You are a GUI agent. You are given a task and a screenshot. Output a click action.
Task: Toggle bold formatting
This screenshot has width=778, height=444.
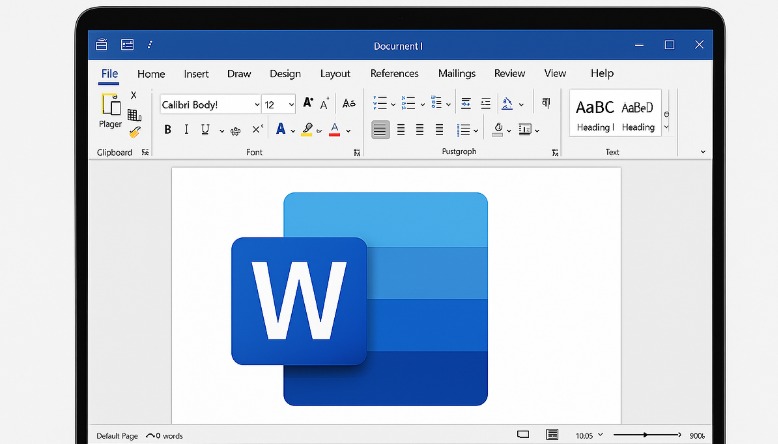click(x=168, y=129)
